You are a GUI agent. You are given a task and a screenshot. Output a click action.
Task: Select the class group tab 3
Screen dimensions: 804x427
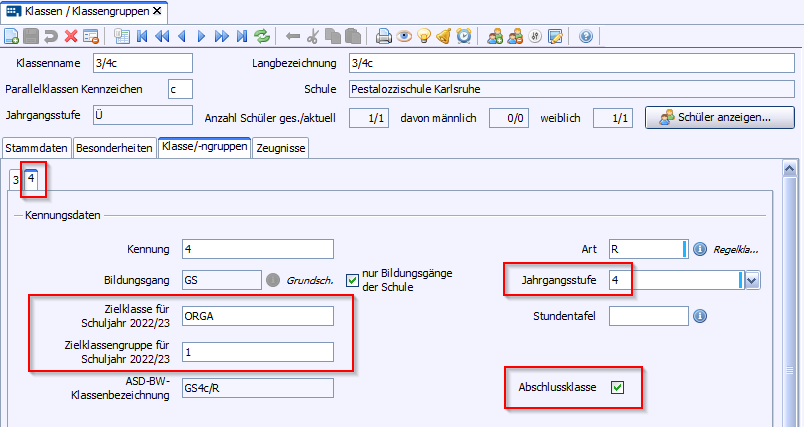15,180
